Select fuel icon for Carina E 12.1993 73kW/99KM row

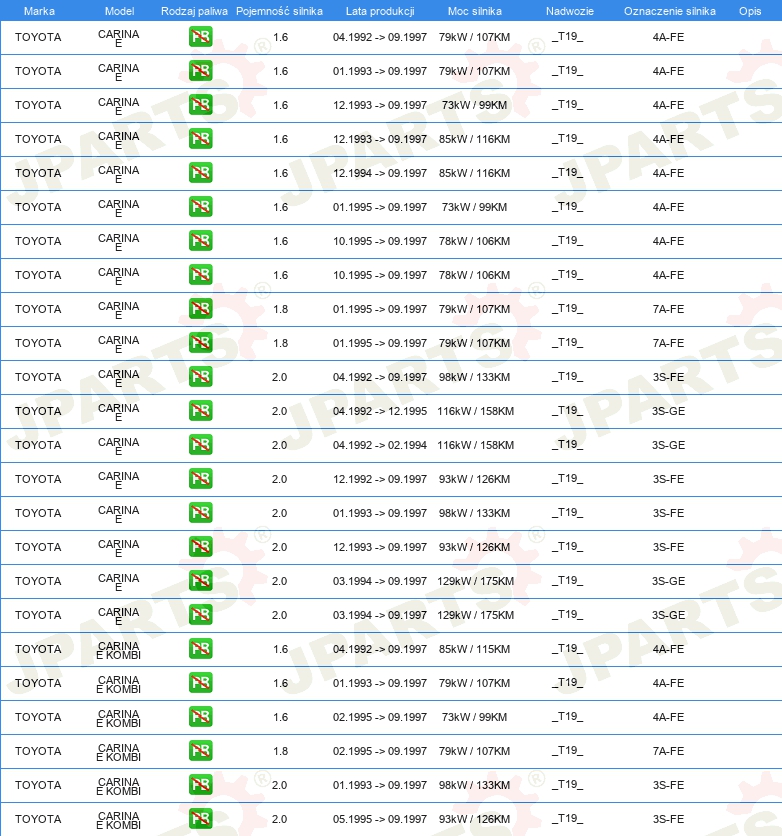point(200,104)
